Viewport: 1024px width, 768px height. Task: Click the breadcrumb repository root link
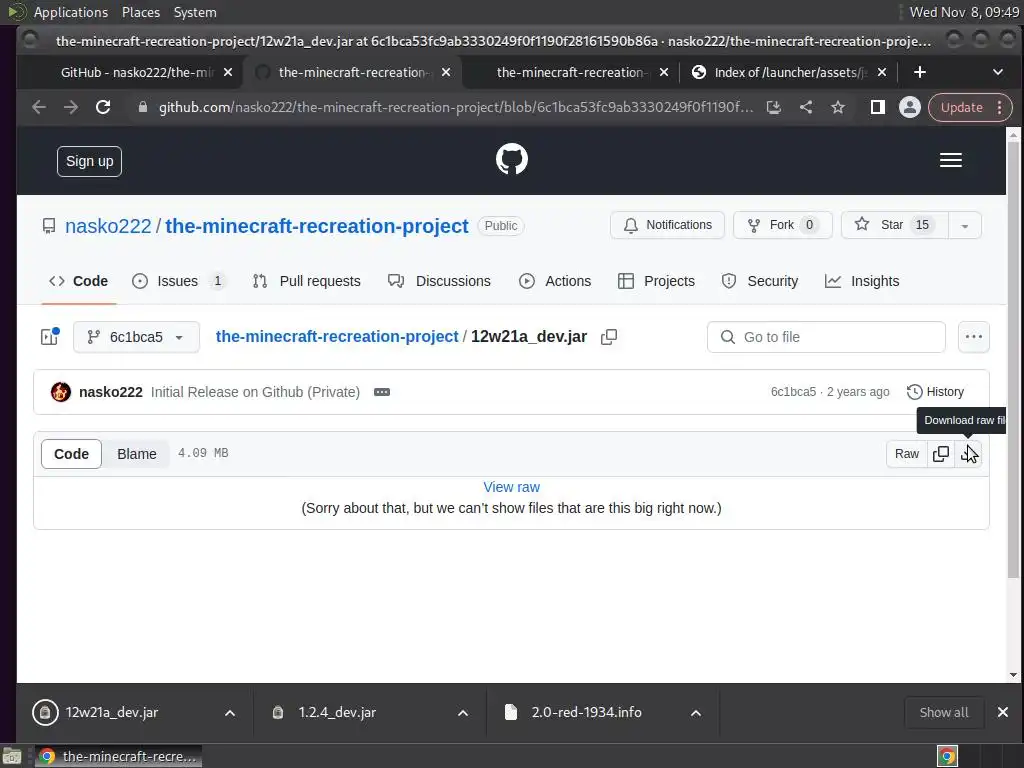(x=337, y=336)
